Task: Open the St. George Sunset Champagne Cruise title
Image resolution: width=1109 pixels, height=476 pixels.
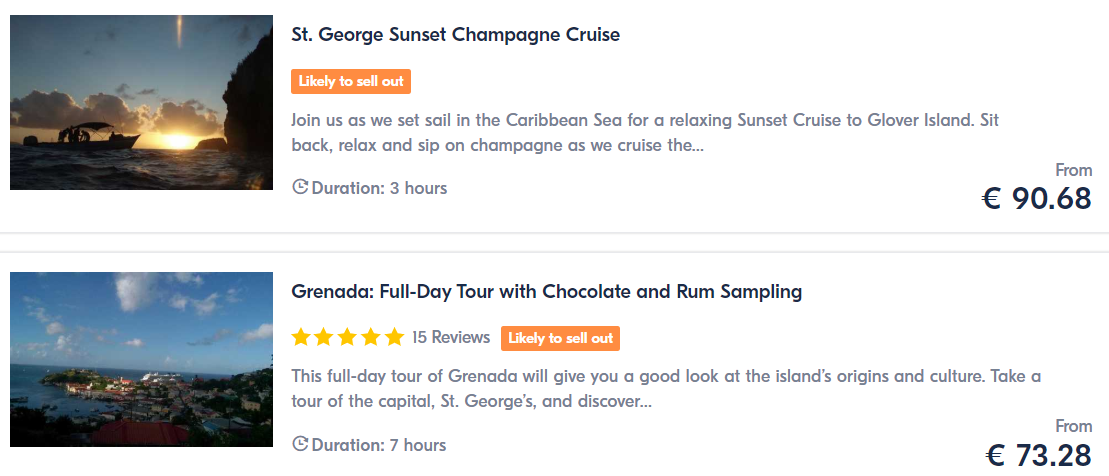Action: pyautogui.click(x=455, y=35)
